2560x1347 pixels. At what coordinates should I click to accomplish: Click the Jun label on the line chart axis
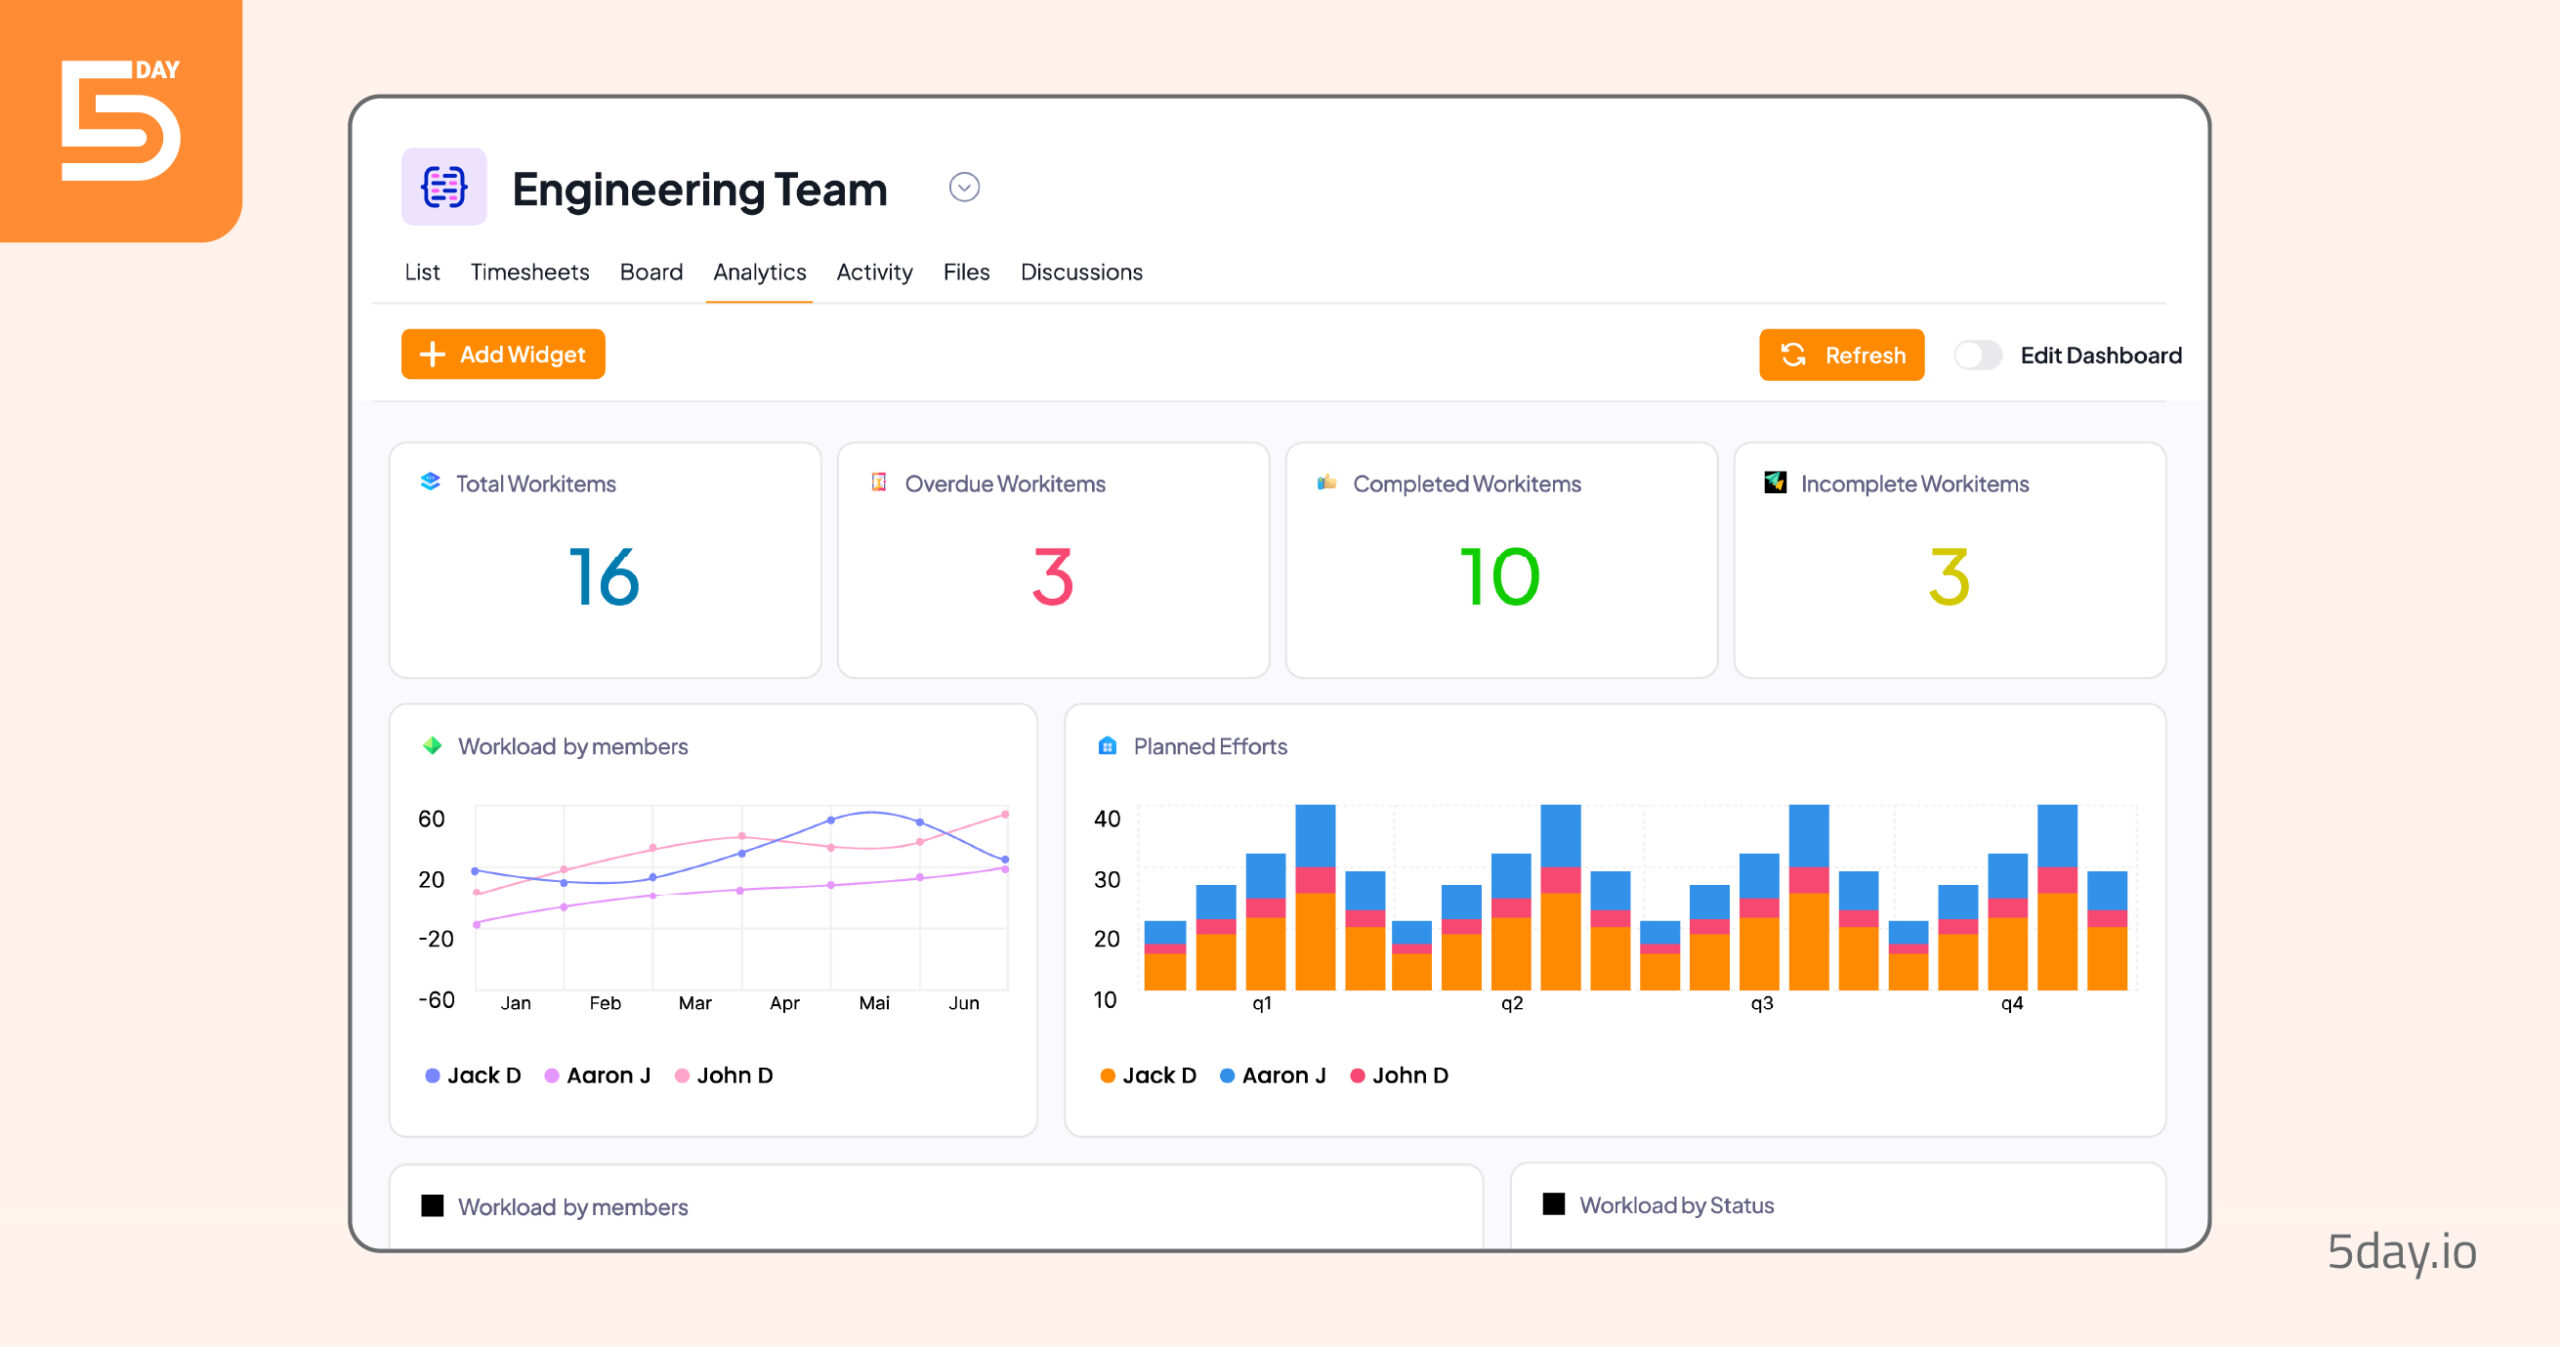(964, 1003)
